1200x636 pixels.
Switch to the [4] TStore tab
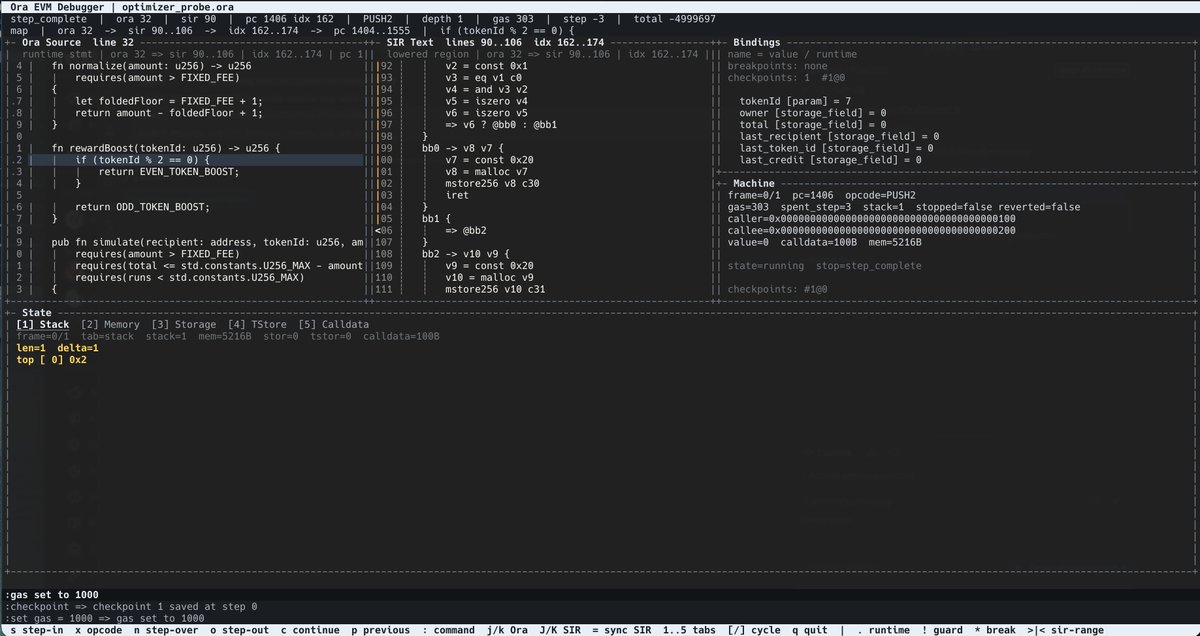point(257,325)
